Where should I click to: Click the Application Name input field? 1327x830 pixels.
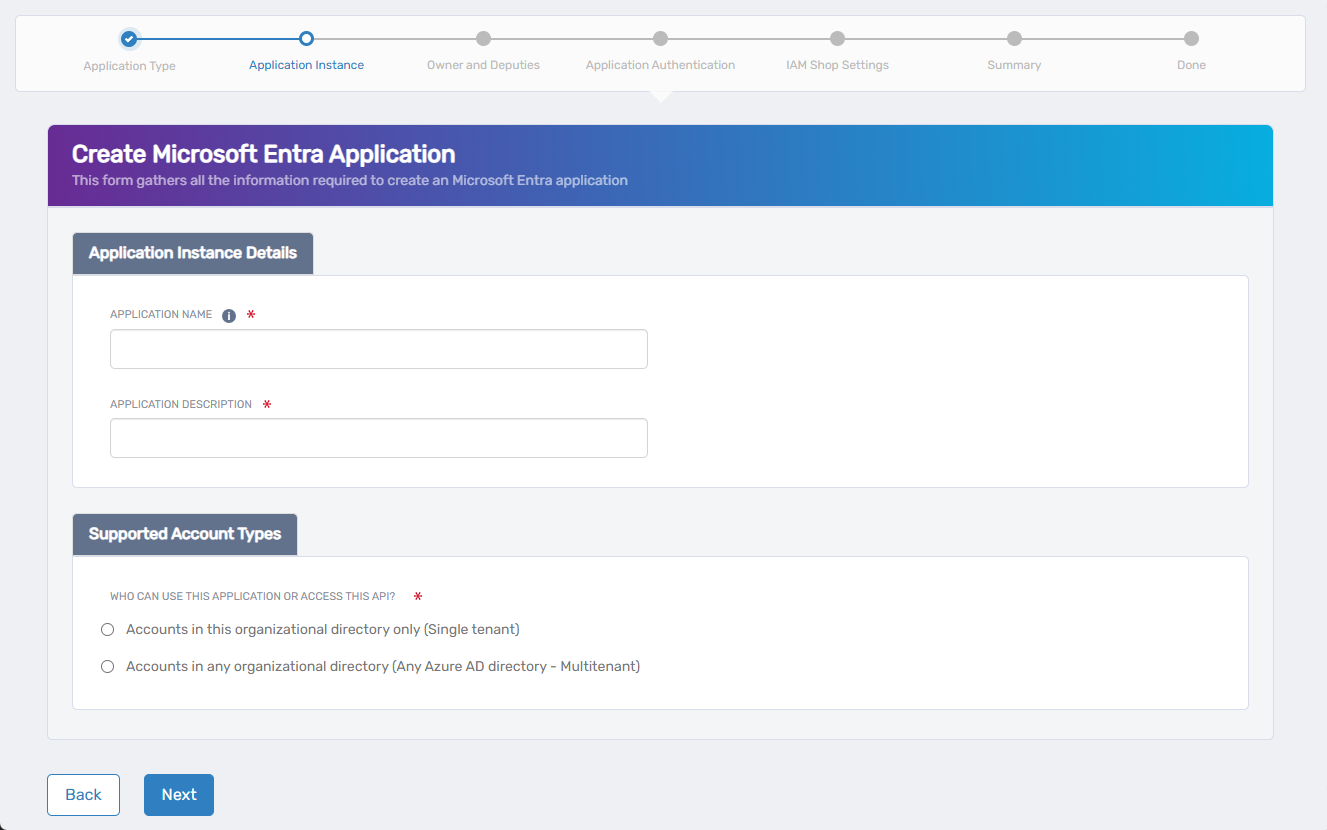[378, 348]
